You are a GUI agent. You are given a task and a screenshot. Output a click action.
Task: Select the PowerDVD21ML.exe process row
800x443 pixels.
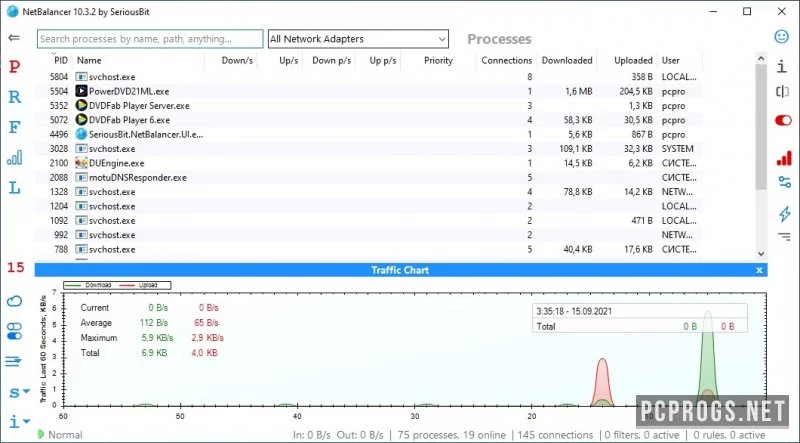(368, 91)
